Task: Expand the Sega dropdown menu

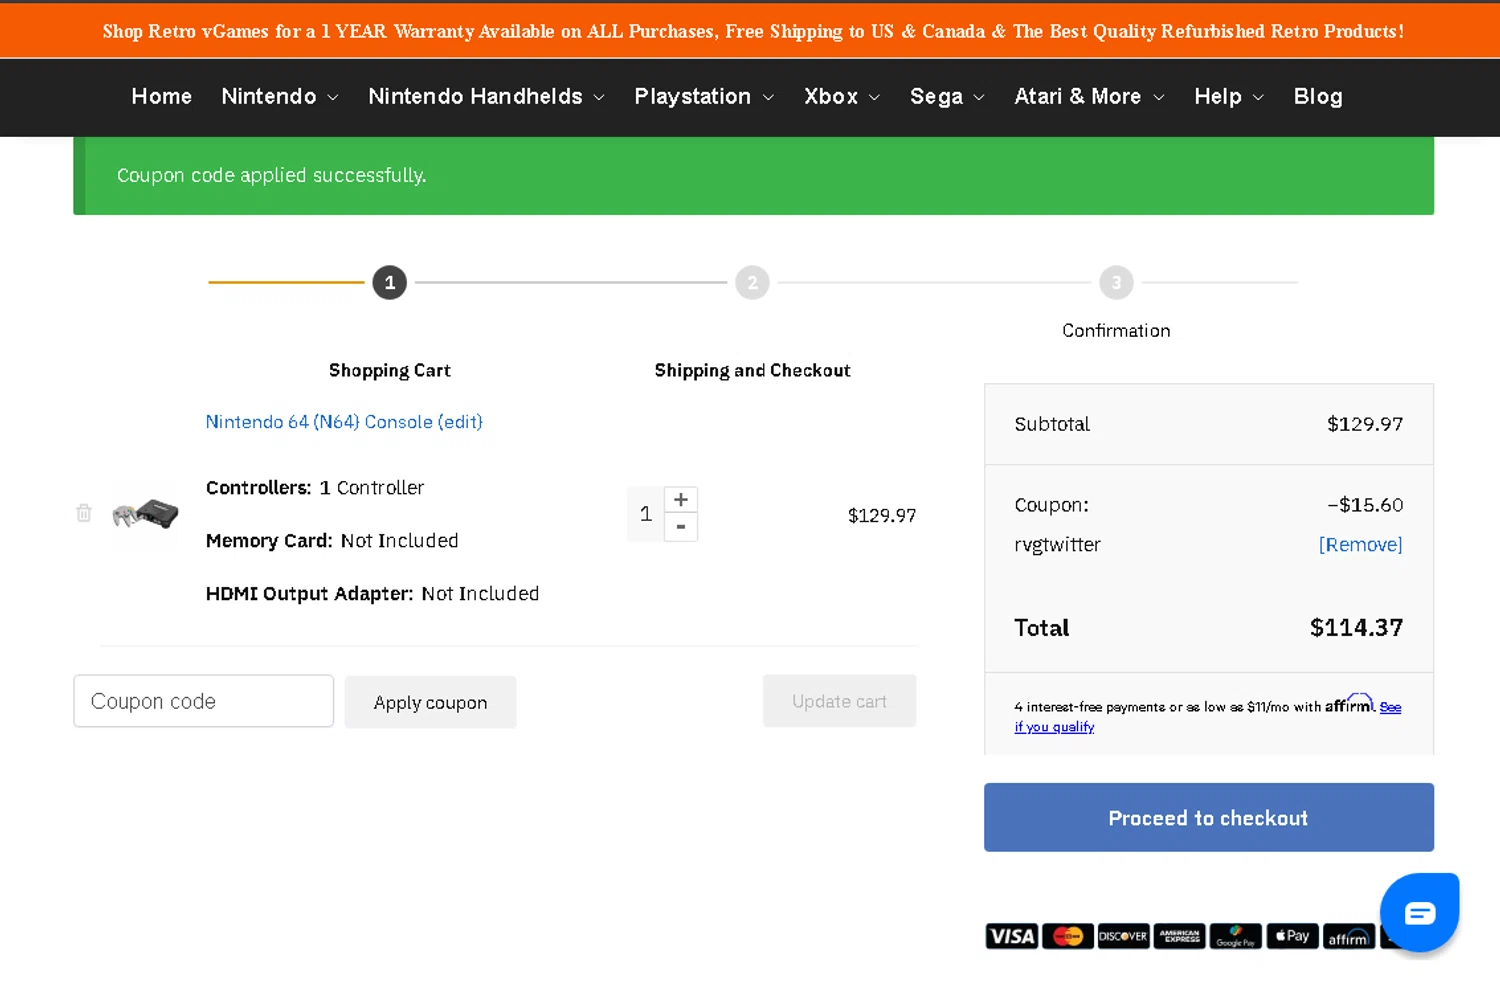Action: point(947,97)
